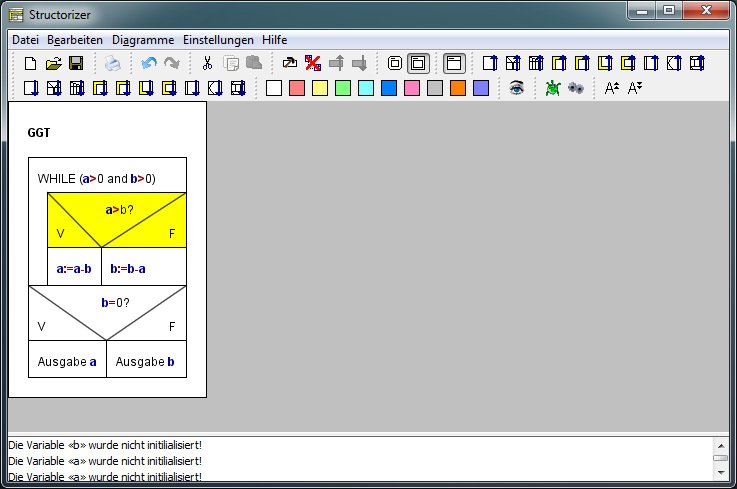The height and width of the screenshot is (489, 737).
Task: Insert a call before the selected element
Action: [651, 63]
